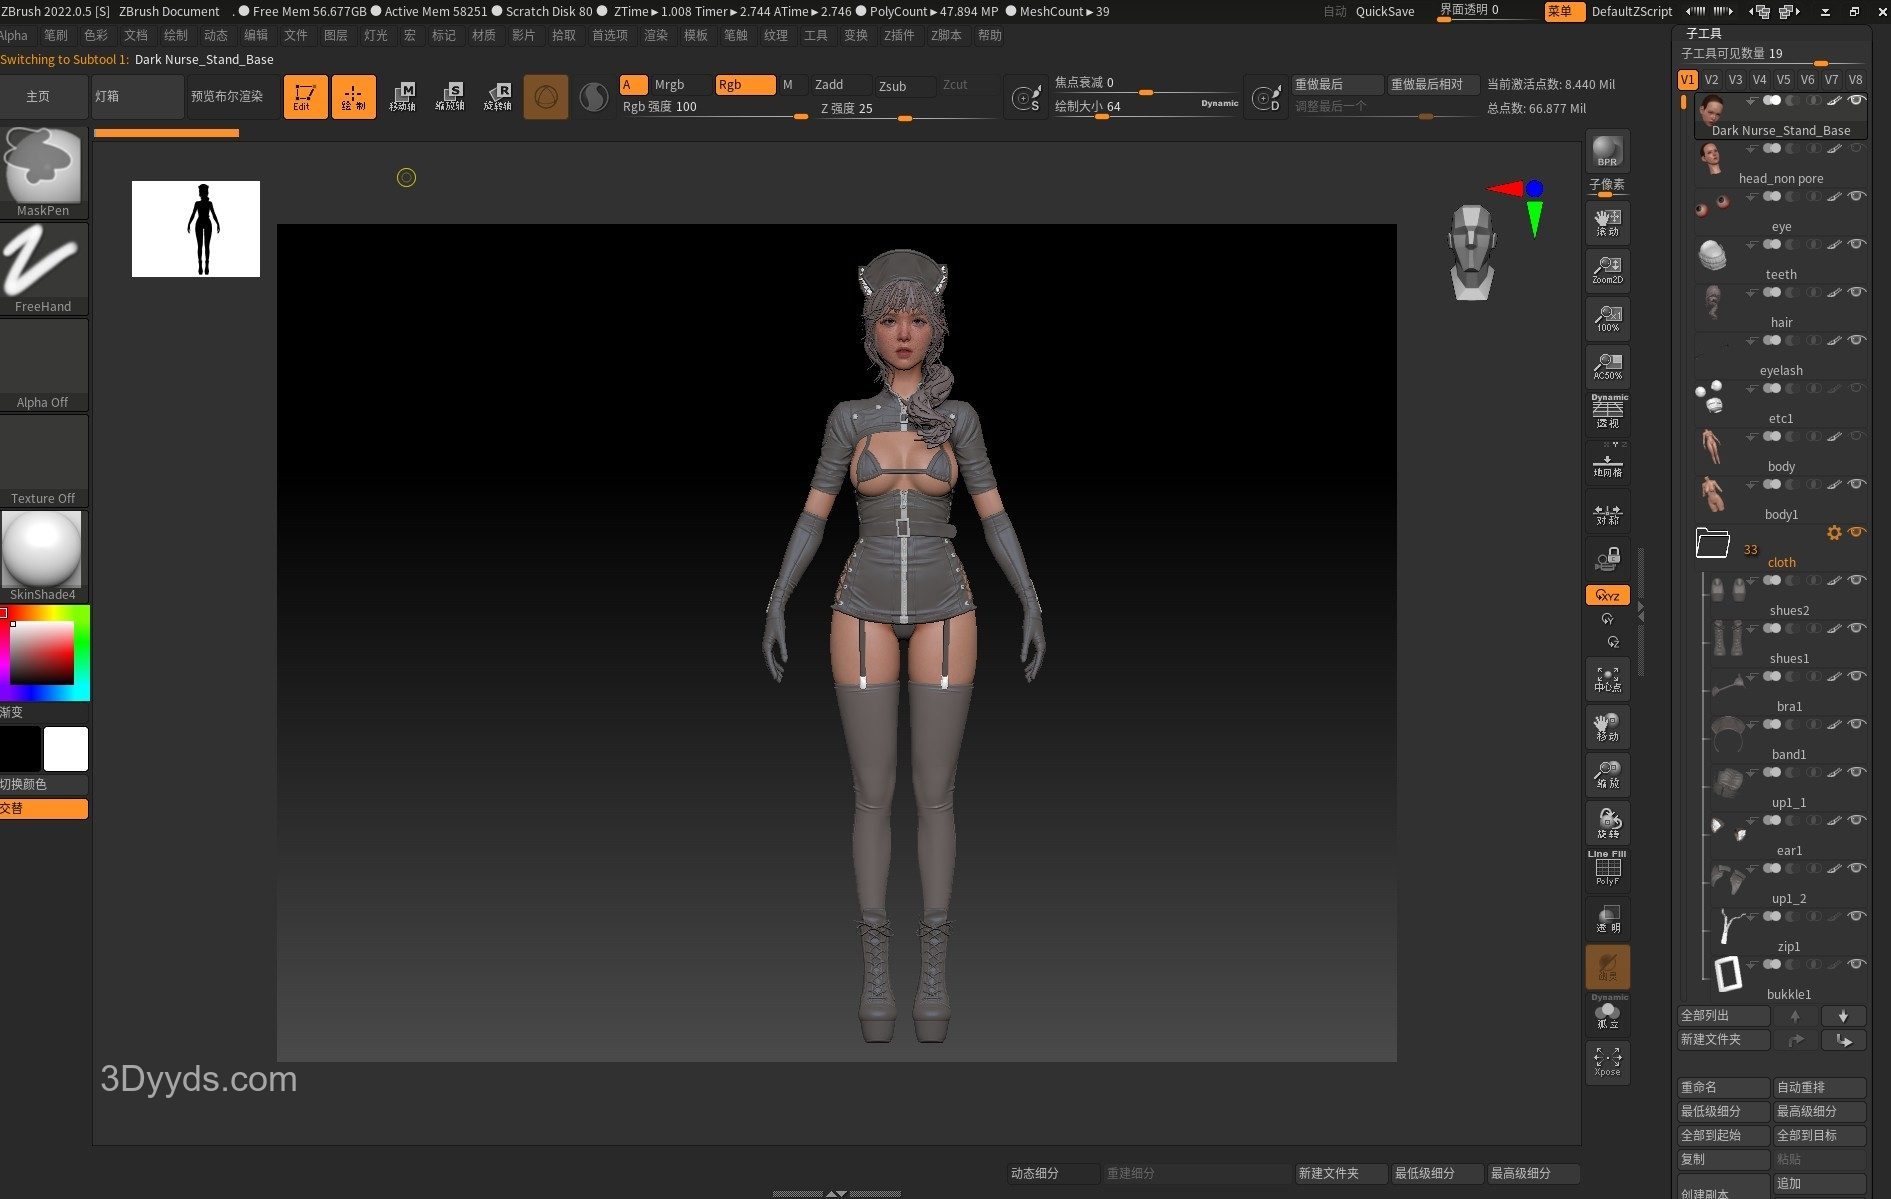
Task: Collapse the cloth folder in subtools
Action: 1712,543
